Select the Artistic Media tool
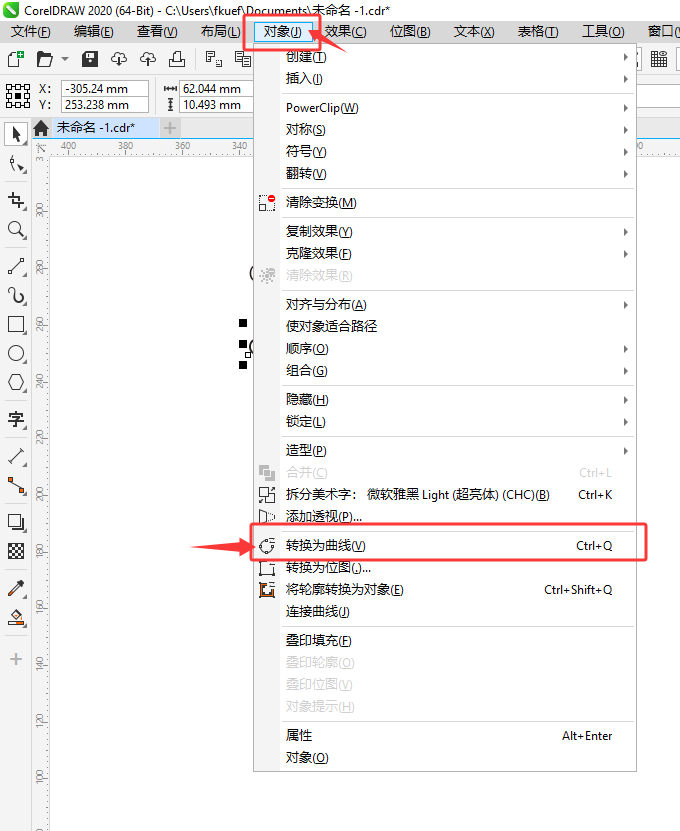This screenshot has height=831, width=680. (x=16, y=295)
